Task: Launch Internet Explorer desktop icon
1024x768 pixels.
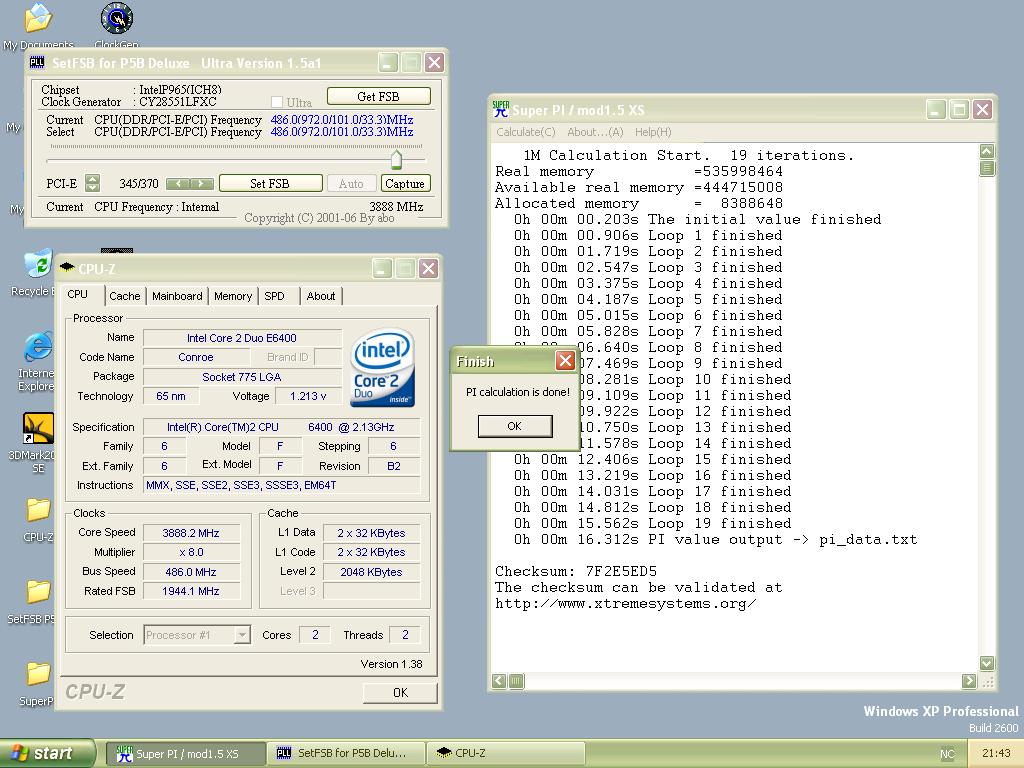Action: tap(38, 347)
